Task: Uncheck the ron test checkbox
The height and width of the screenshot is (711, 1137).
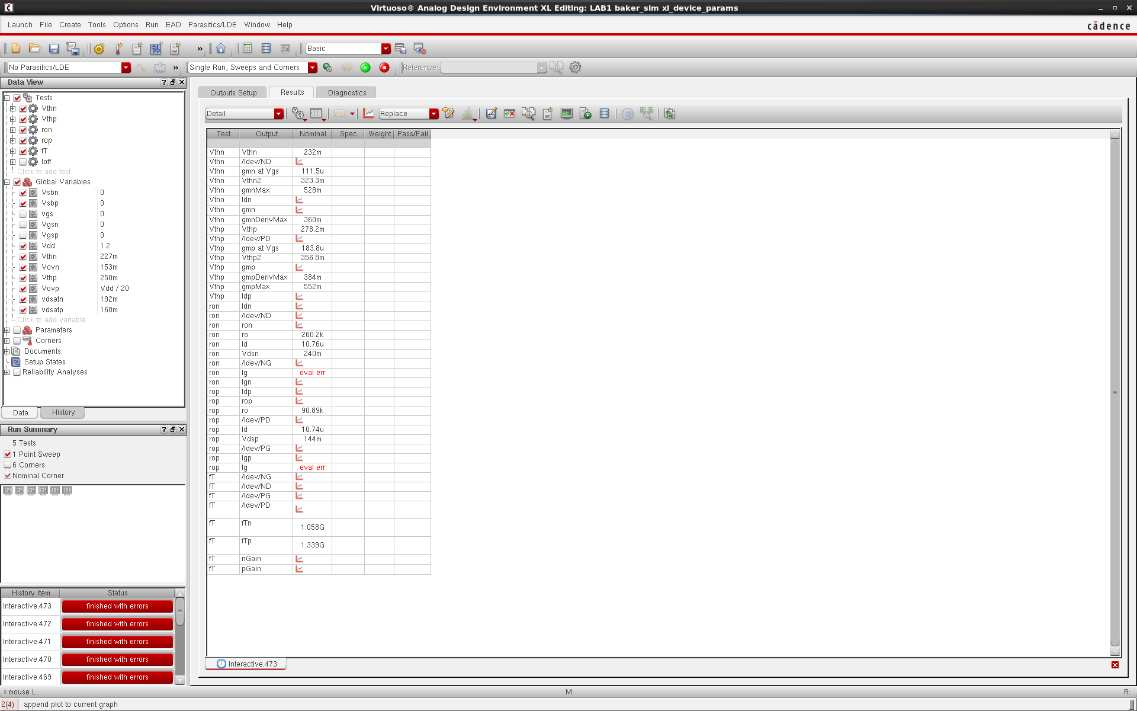Action: tap(23, 130)
